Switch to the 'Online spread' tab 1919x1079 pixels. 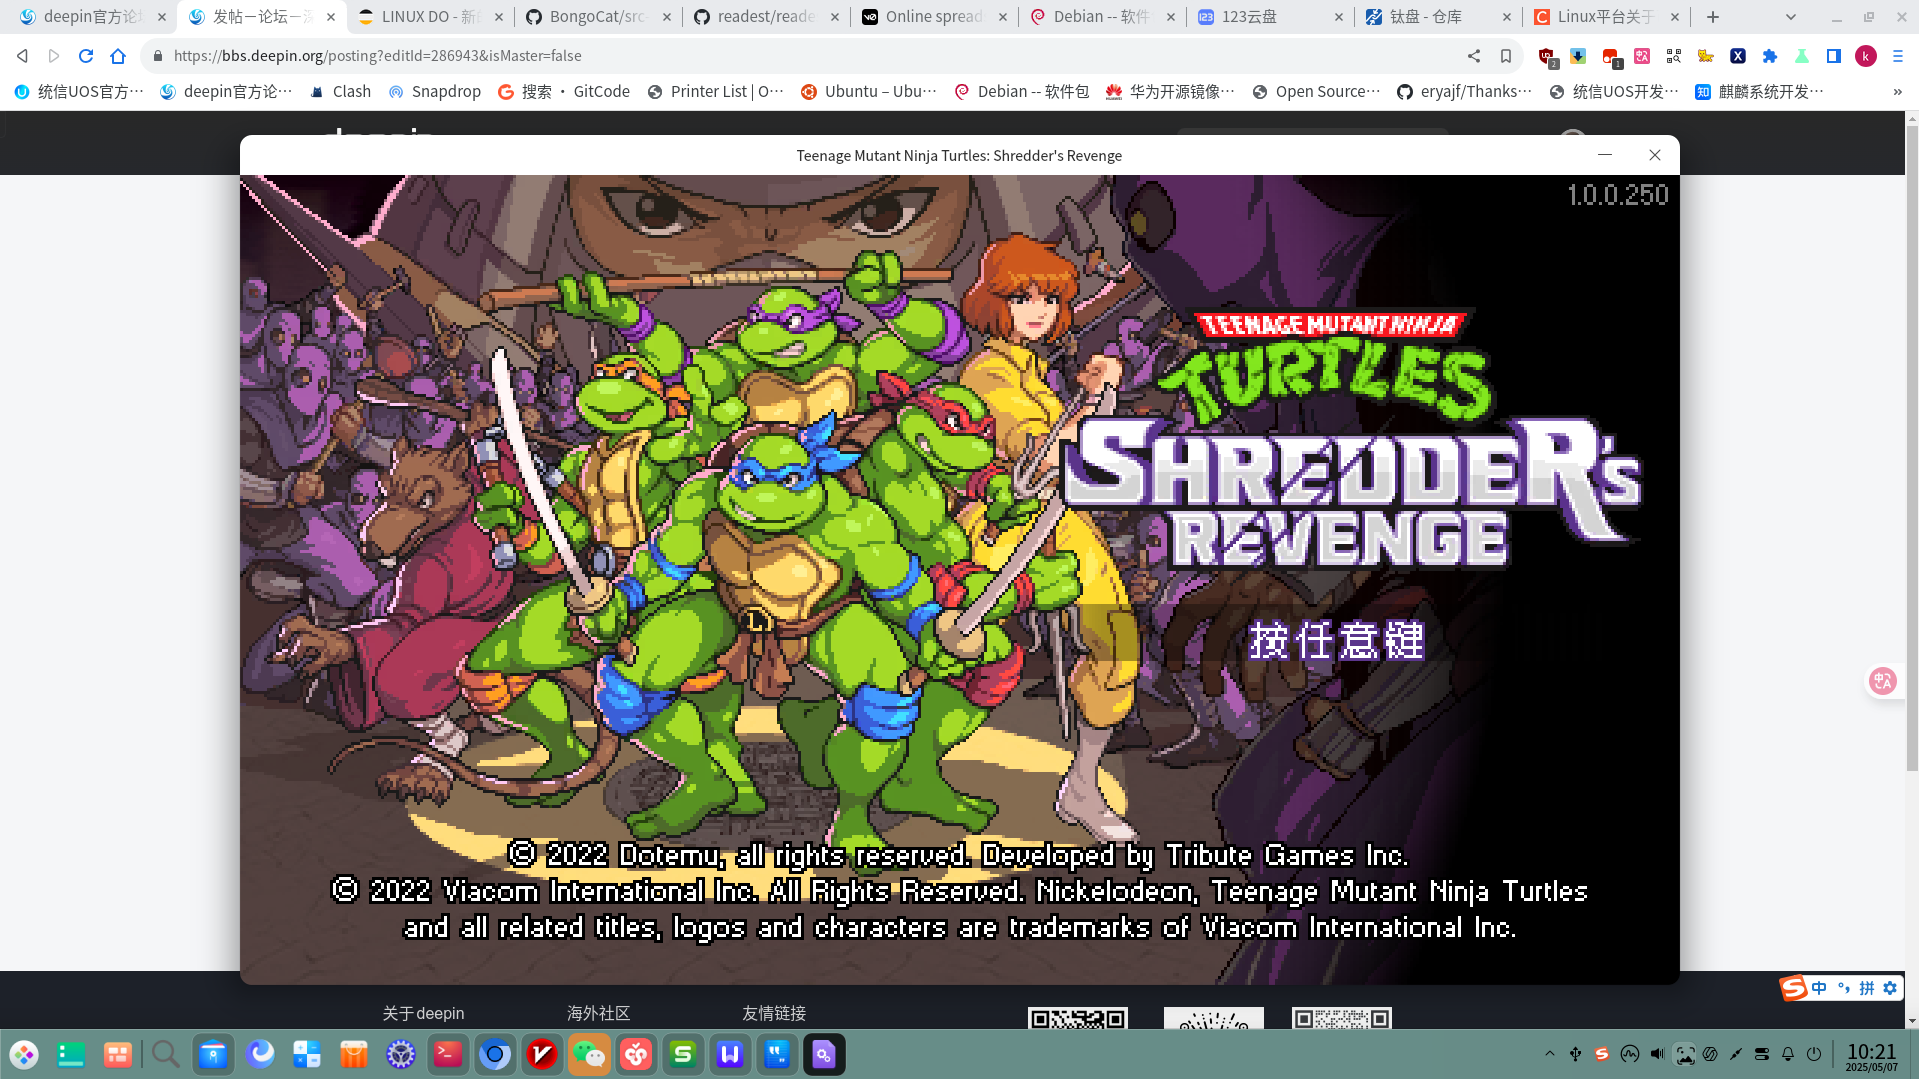pos(934,16)
